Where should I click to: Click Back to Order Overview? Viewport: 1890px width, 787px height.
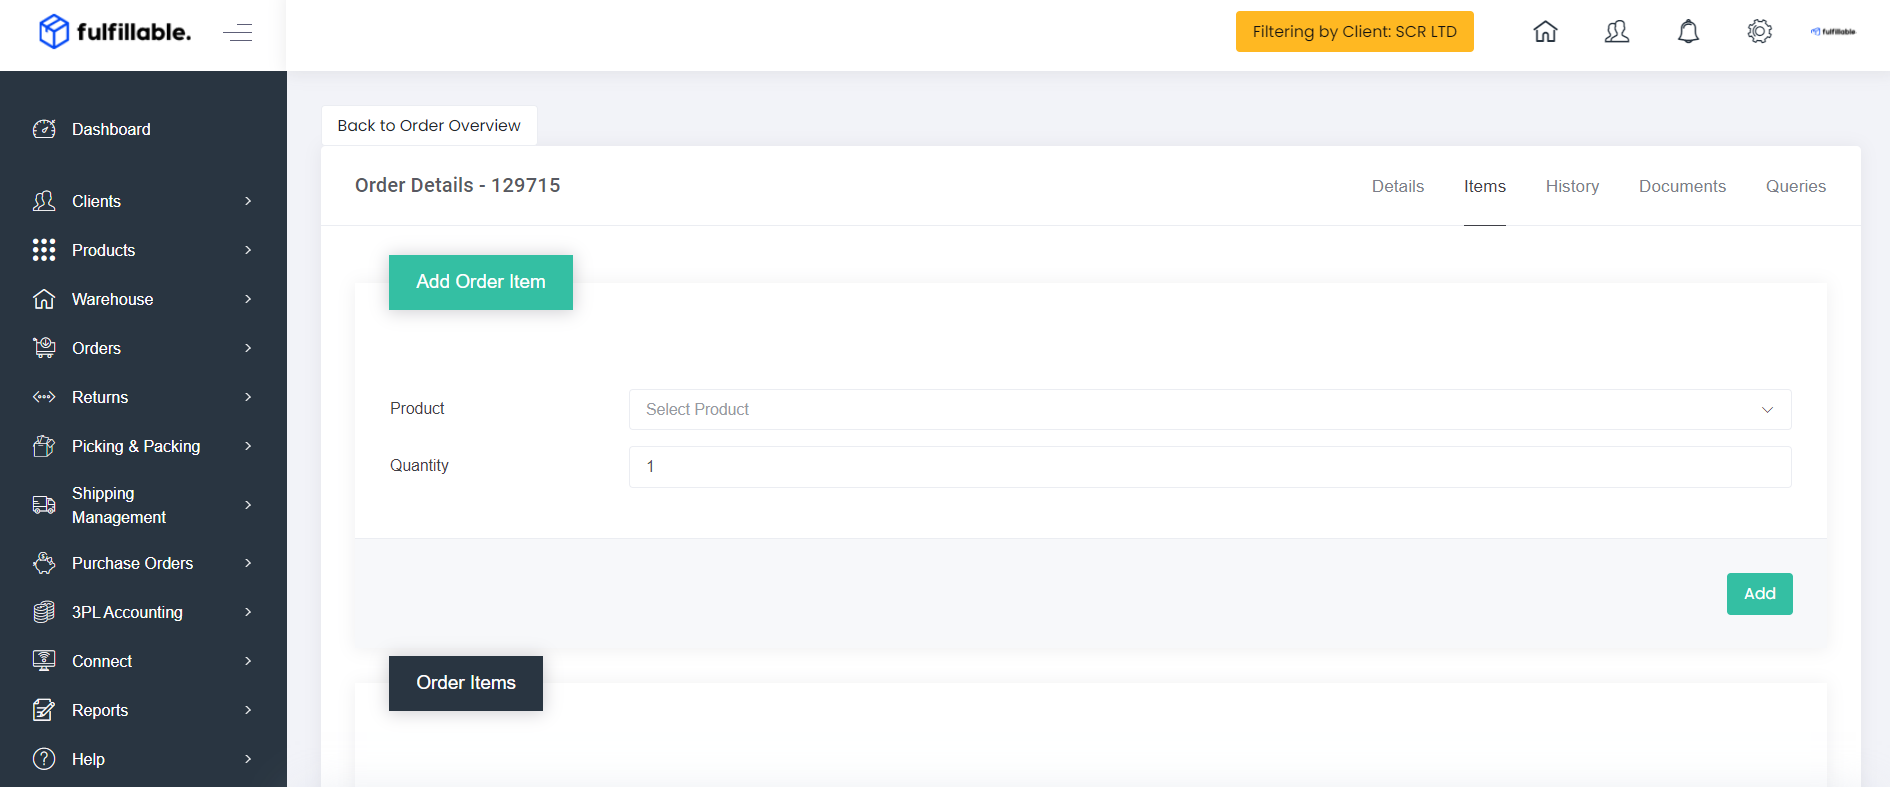(x=429, y=126)
